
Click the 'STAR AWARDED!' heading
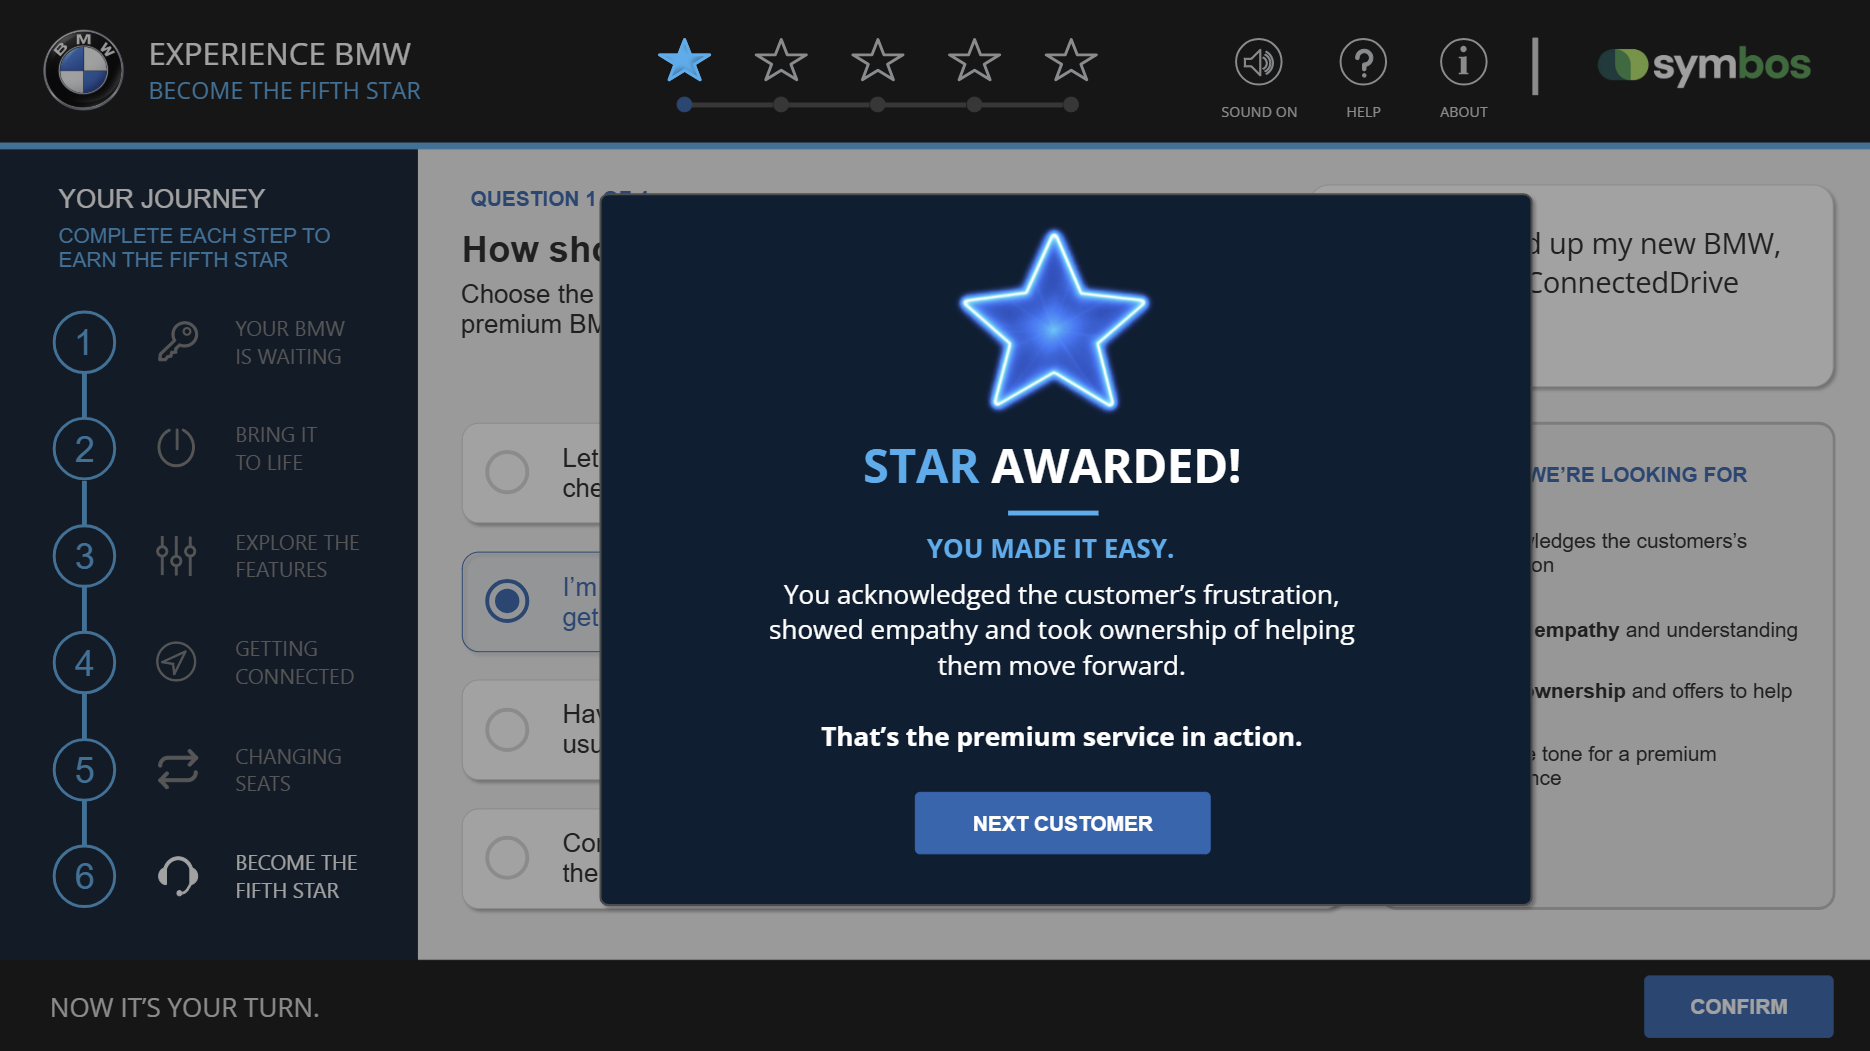click(1052, 466)
